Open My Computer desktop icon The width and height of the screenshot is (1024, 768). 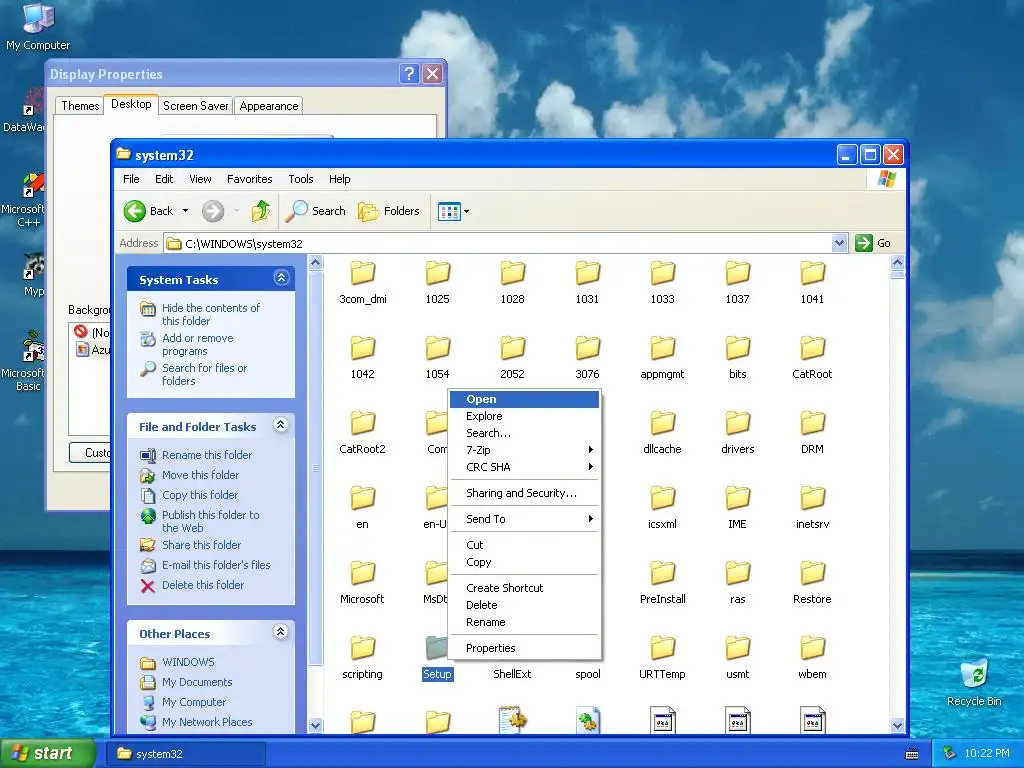point(38,26)
